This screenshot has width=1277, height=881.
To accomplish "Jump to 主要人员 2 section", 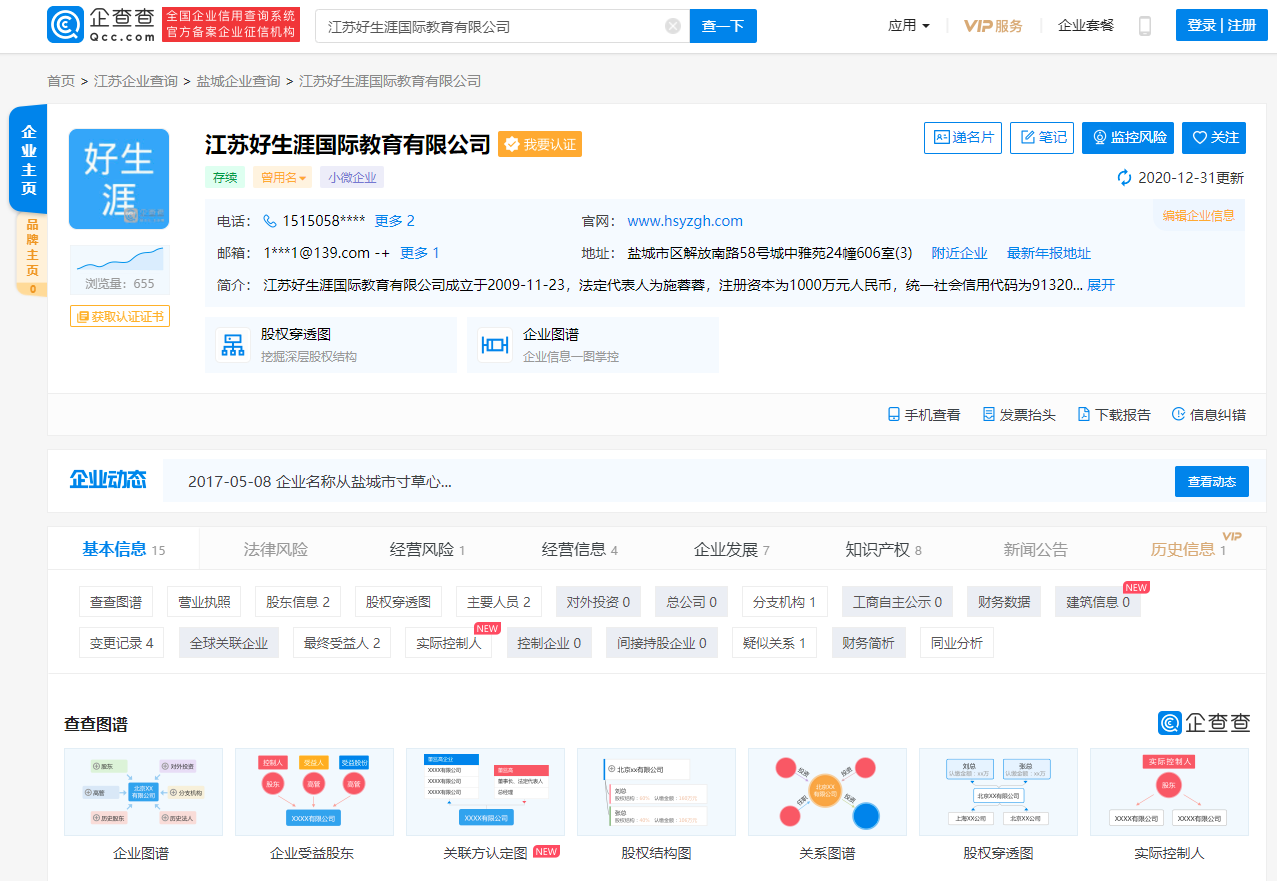I will [499, 602].
